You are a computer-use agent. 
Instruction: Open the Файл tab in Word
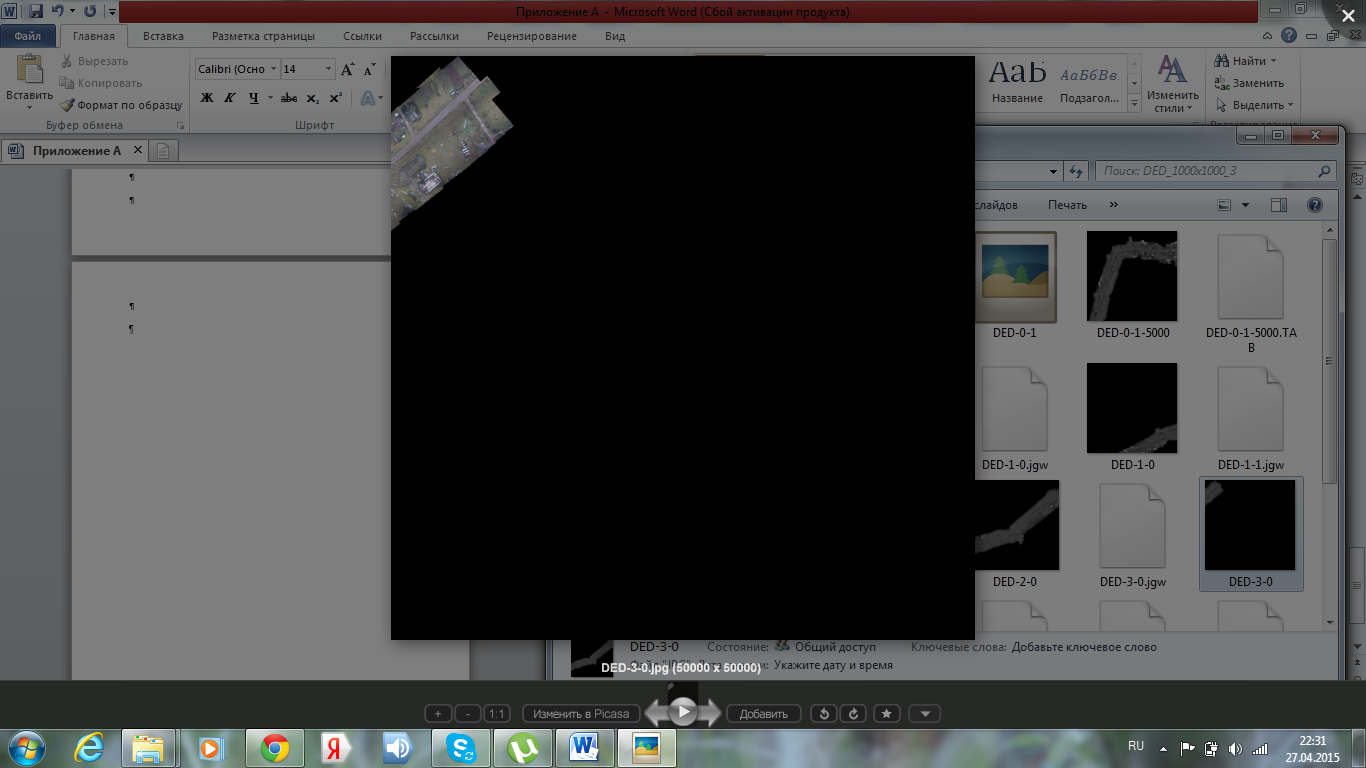coord(28,36)
